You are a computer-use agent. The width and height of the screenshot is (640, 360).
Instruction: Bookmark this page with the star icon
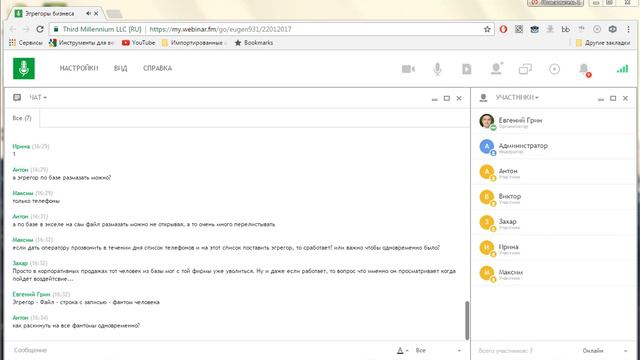[x=487, y=29]
